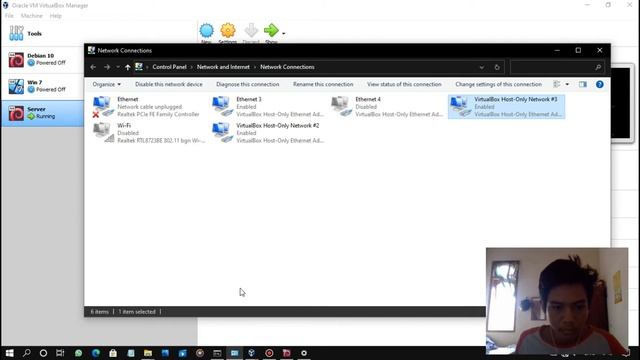The image size is (640, 360).
Task: Refresh the Network Connections address bar
Action: point(497,67)
